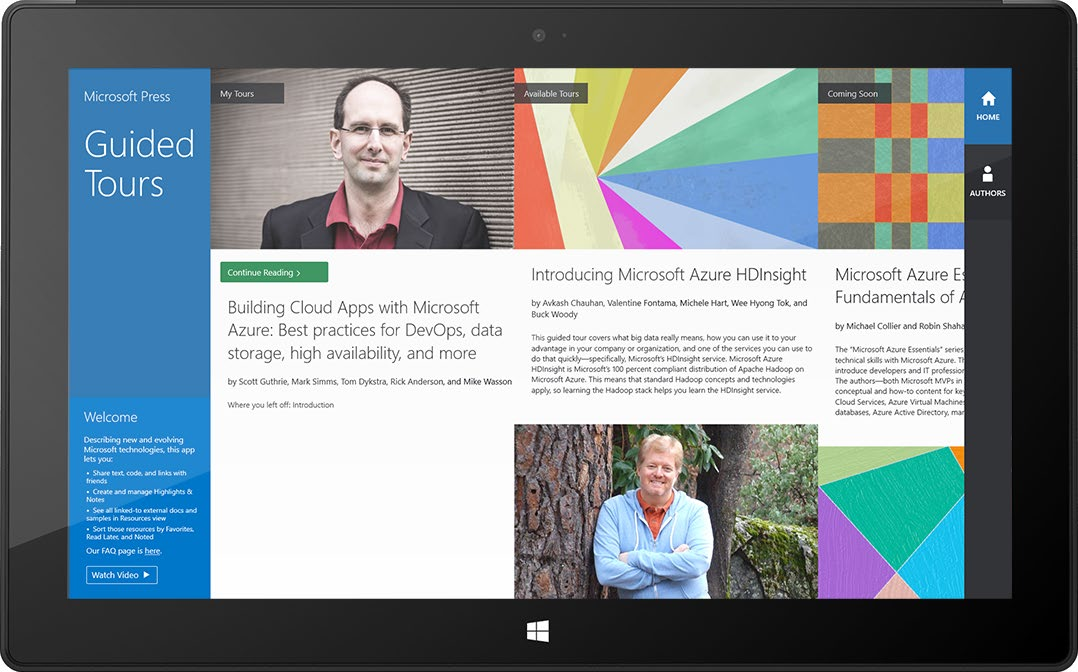Click the 'Where you left off: Introduction' text

(281, 405)
